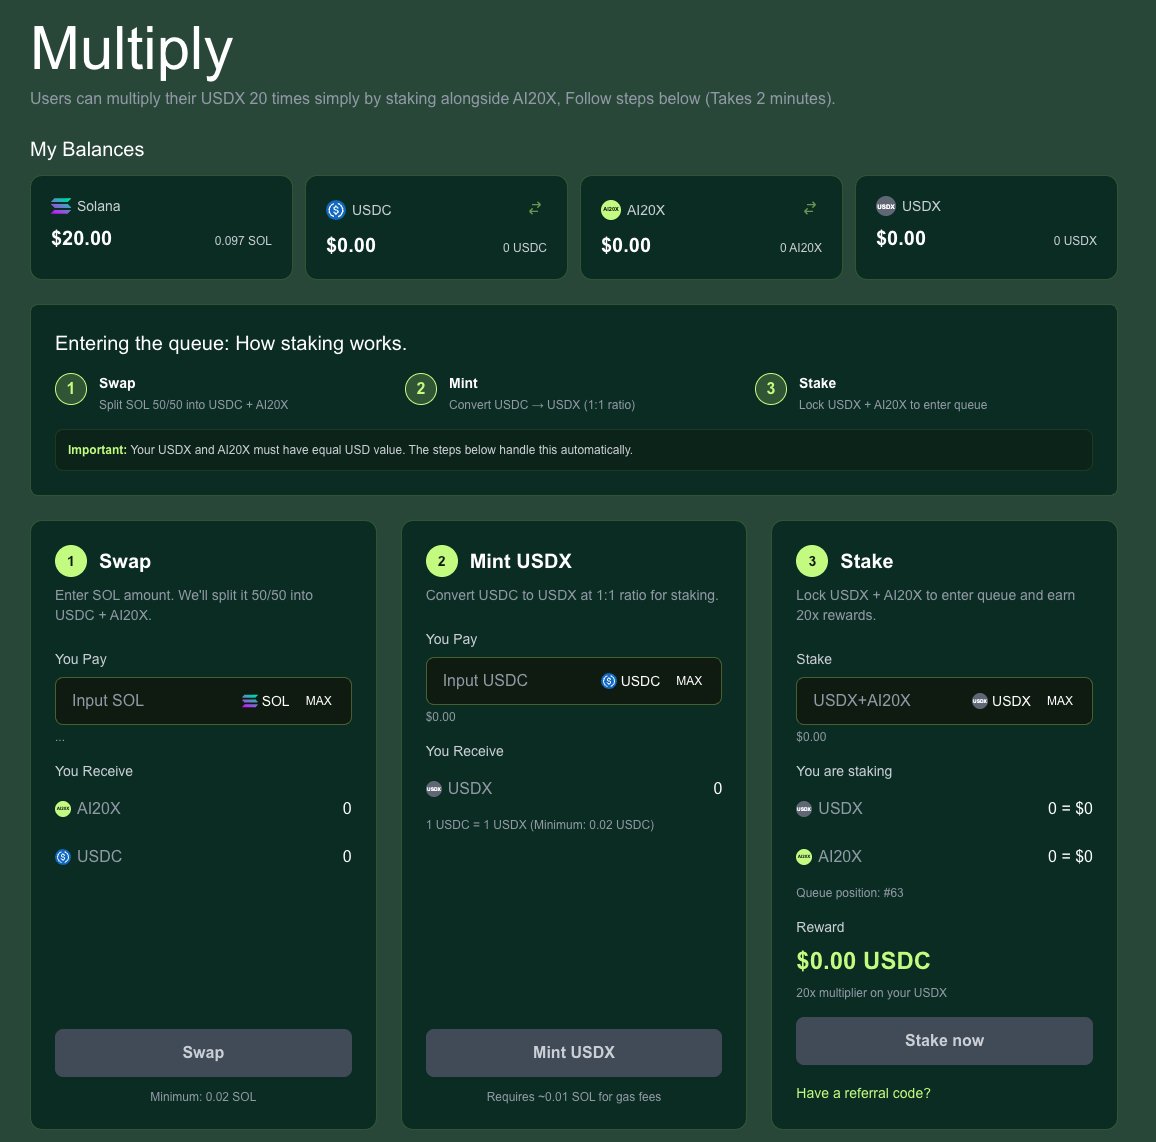Click the USDC icon in Mint input
Image resolution: width=1156 pixels, height=1142 pixels.
coord(608,681)
